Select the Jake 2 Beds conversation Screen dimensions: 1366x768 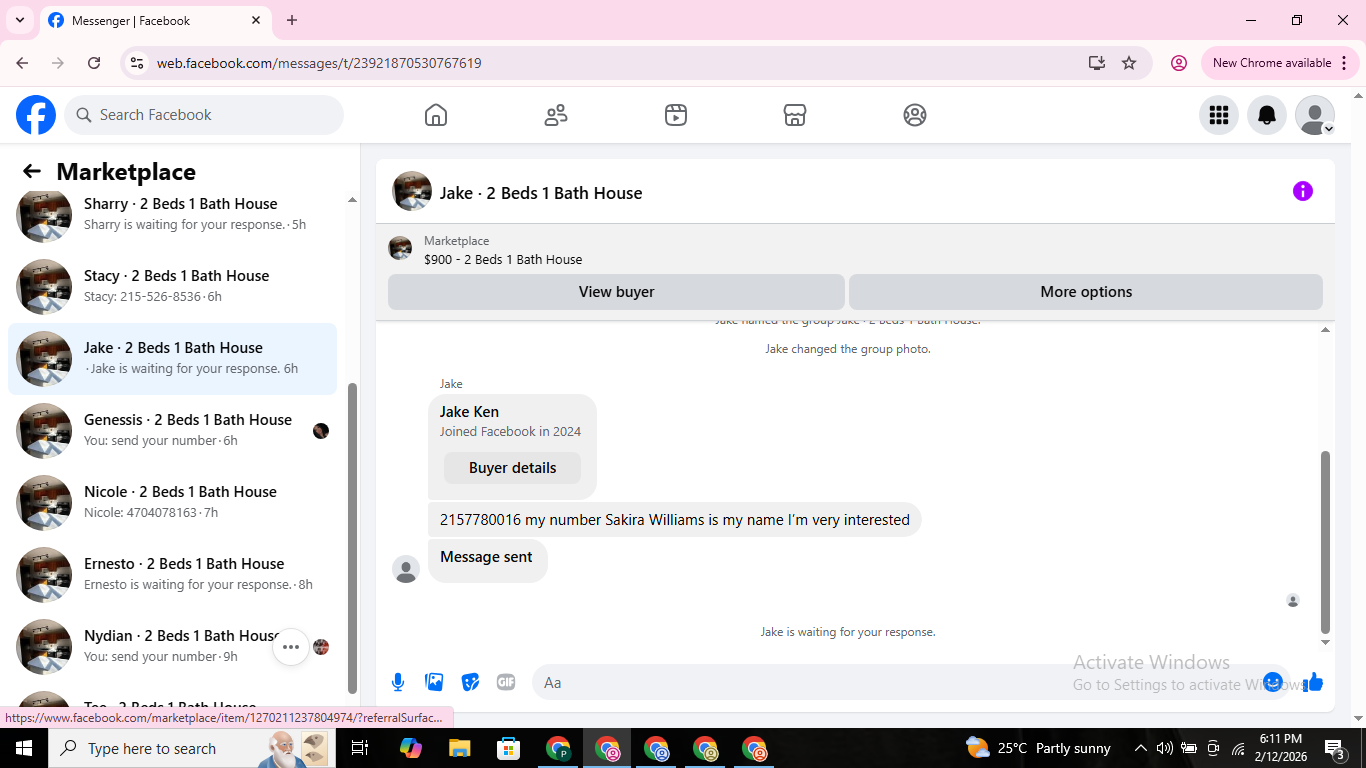pyautogui.click(x=172, y=358)
